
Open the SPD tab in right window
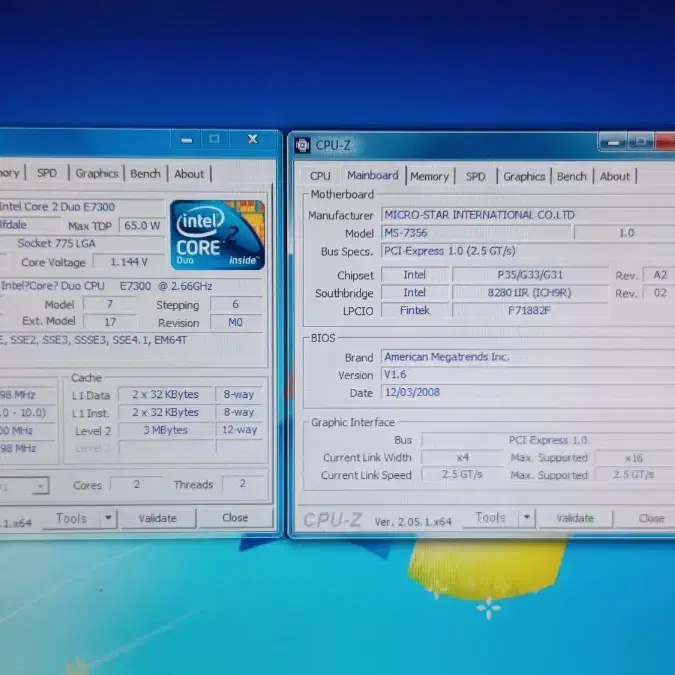click(x=475, y=176)
